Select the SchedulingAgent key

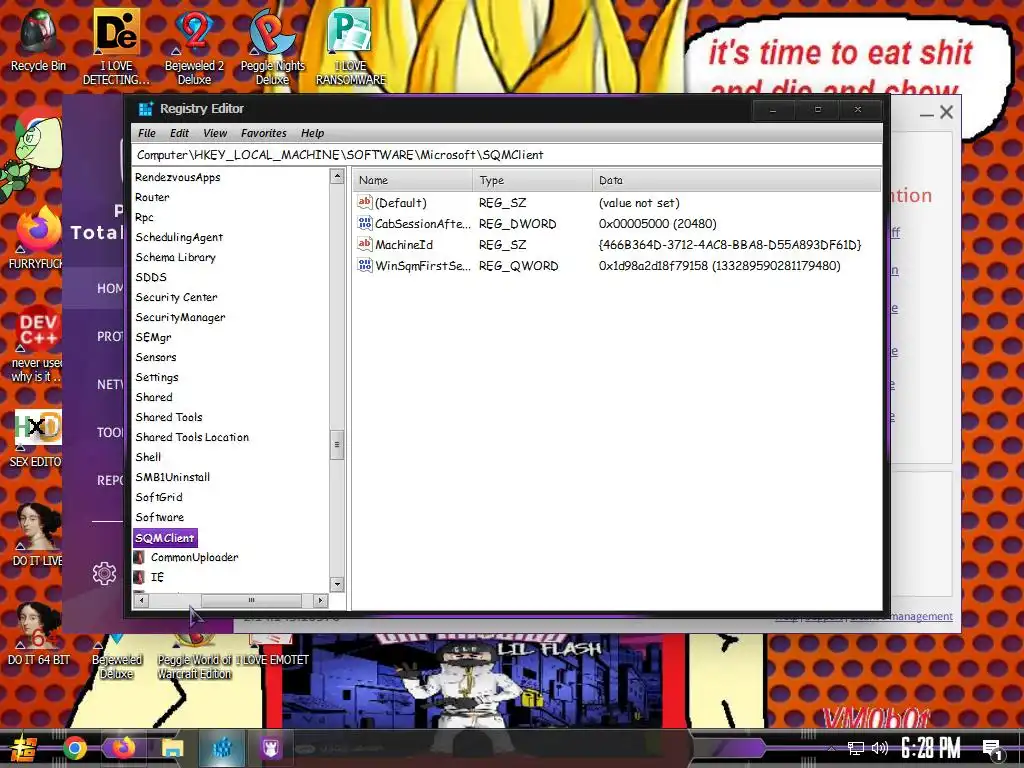pyautogui.click(x=179, y=237)
